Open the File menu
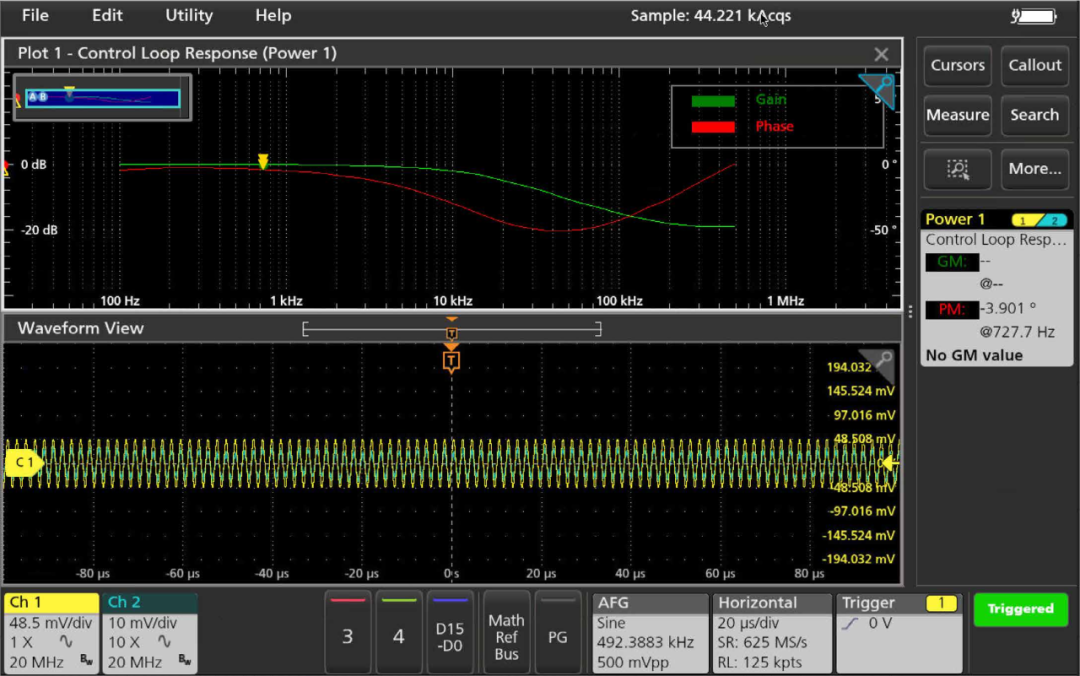Image resolution: width=1080 pixels, height=676 pixels. (x=35, y=15)
